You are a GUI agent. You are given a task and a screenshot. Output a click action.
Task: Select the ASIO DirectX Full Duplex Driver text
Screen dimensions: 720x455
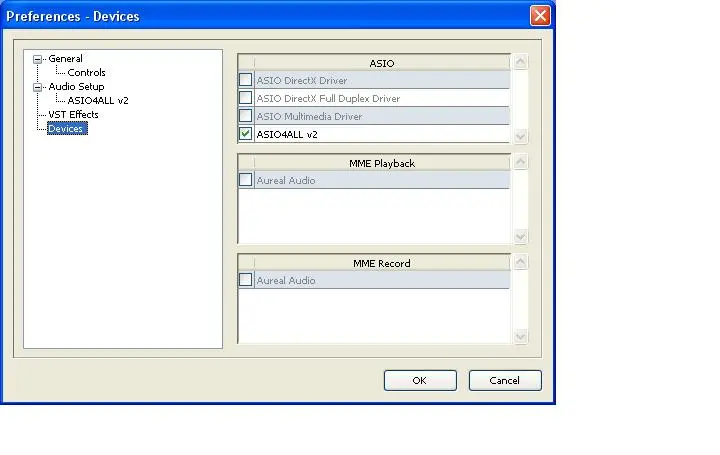tap(328, 98)
